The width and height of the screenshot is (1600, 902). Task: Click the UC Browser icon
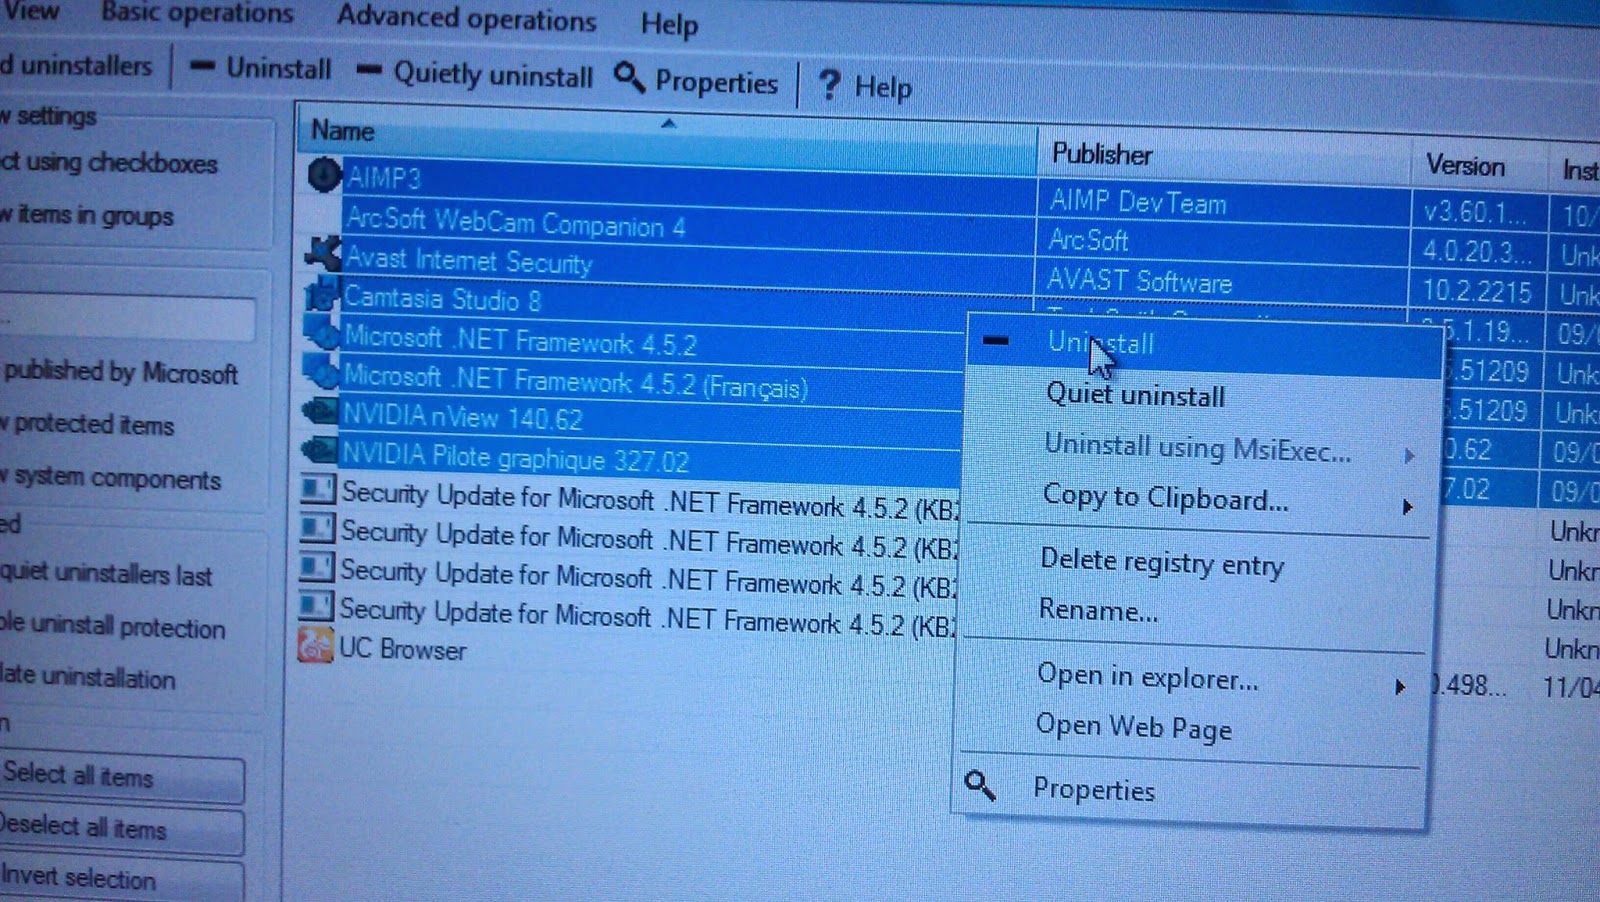click(315, 645)
